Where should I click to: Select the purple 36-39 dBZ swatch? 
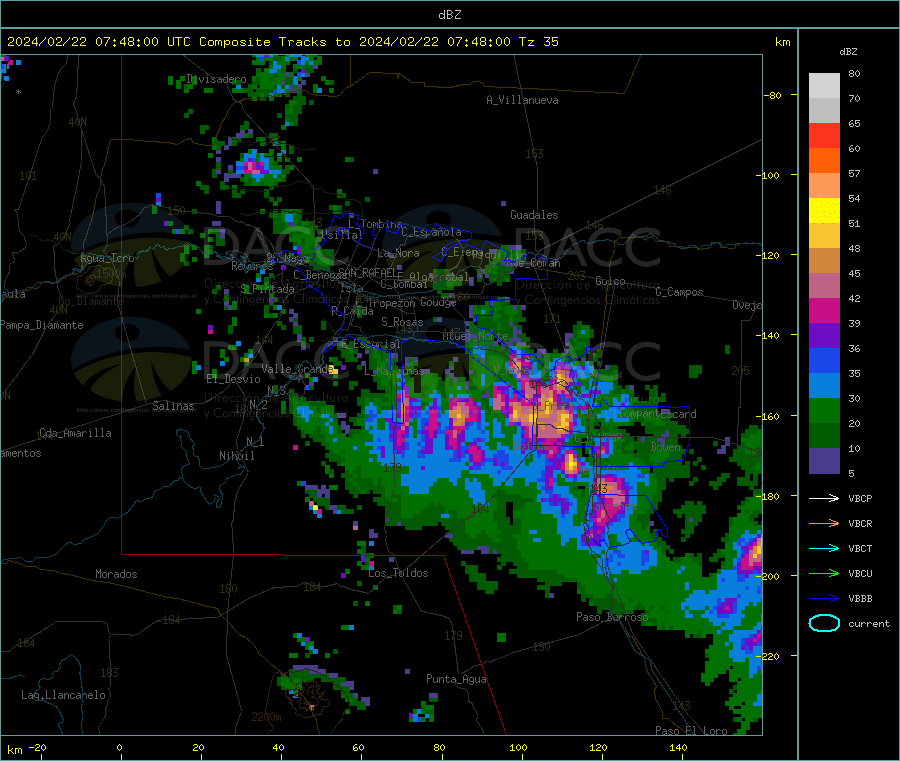point(824,336)
